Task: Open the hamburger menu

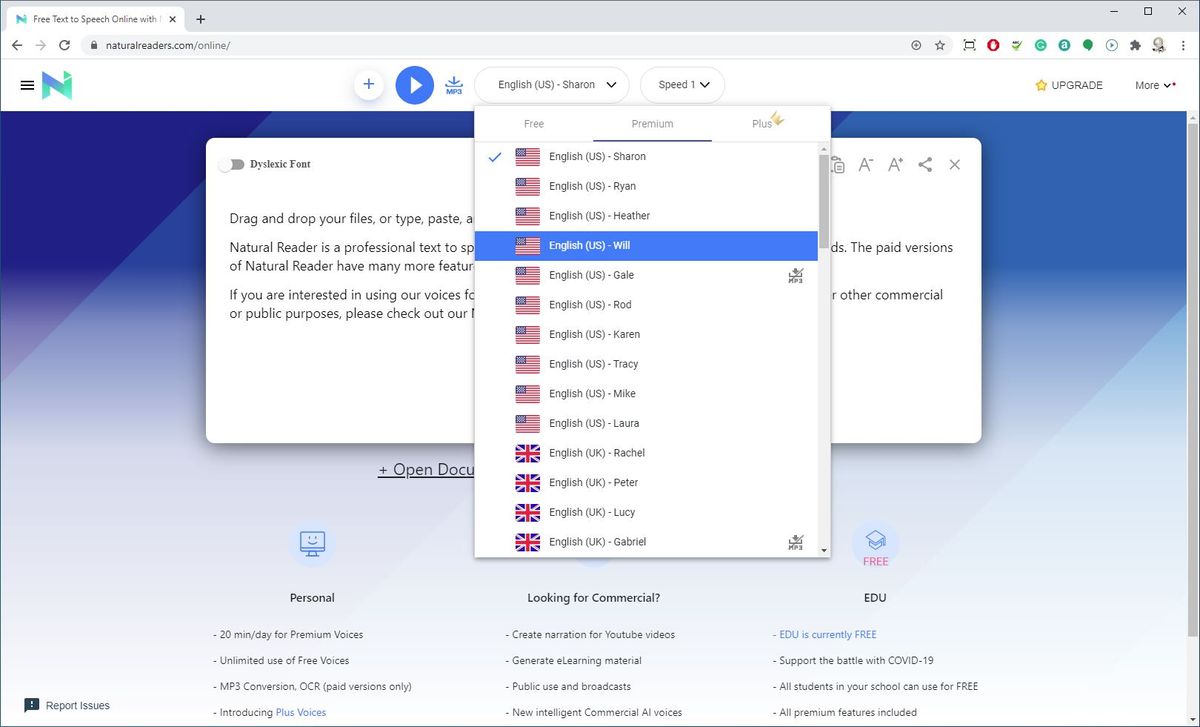Action: point(27,84)
